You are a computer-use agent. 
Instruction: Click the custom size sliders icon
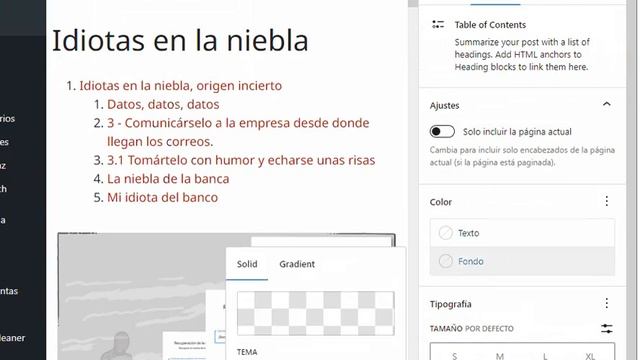[607, 329]
